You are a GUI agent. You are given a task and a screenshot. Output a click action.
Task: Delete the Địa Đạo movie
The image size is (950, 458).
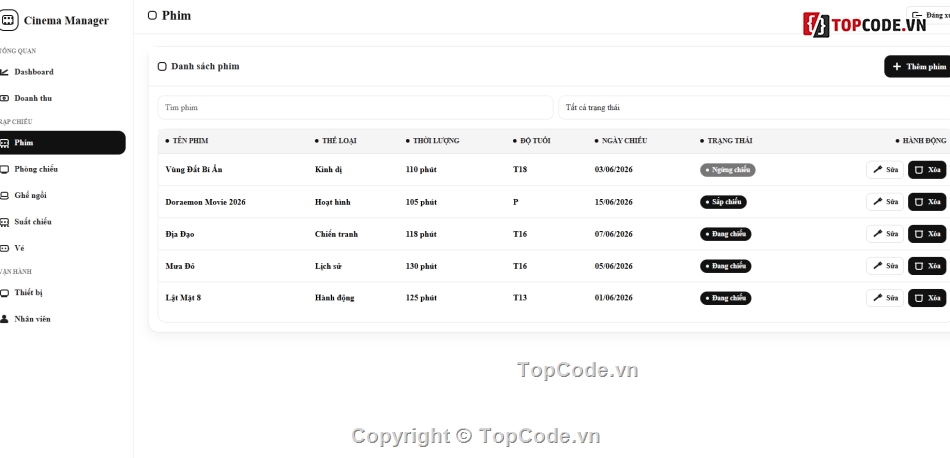pos(927,234)
